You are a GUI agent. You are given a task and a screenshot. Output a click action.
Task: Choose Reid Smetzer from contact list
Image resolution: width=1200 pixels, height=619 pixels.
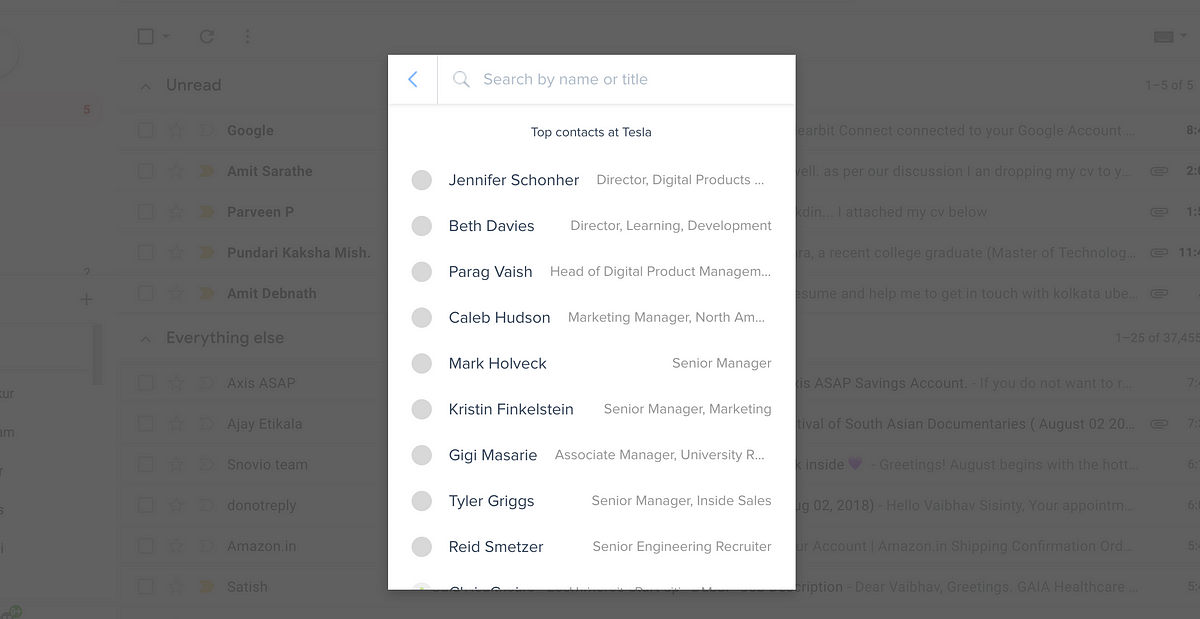click(496, 547)
